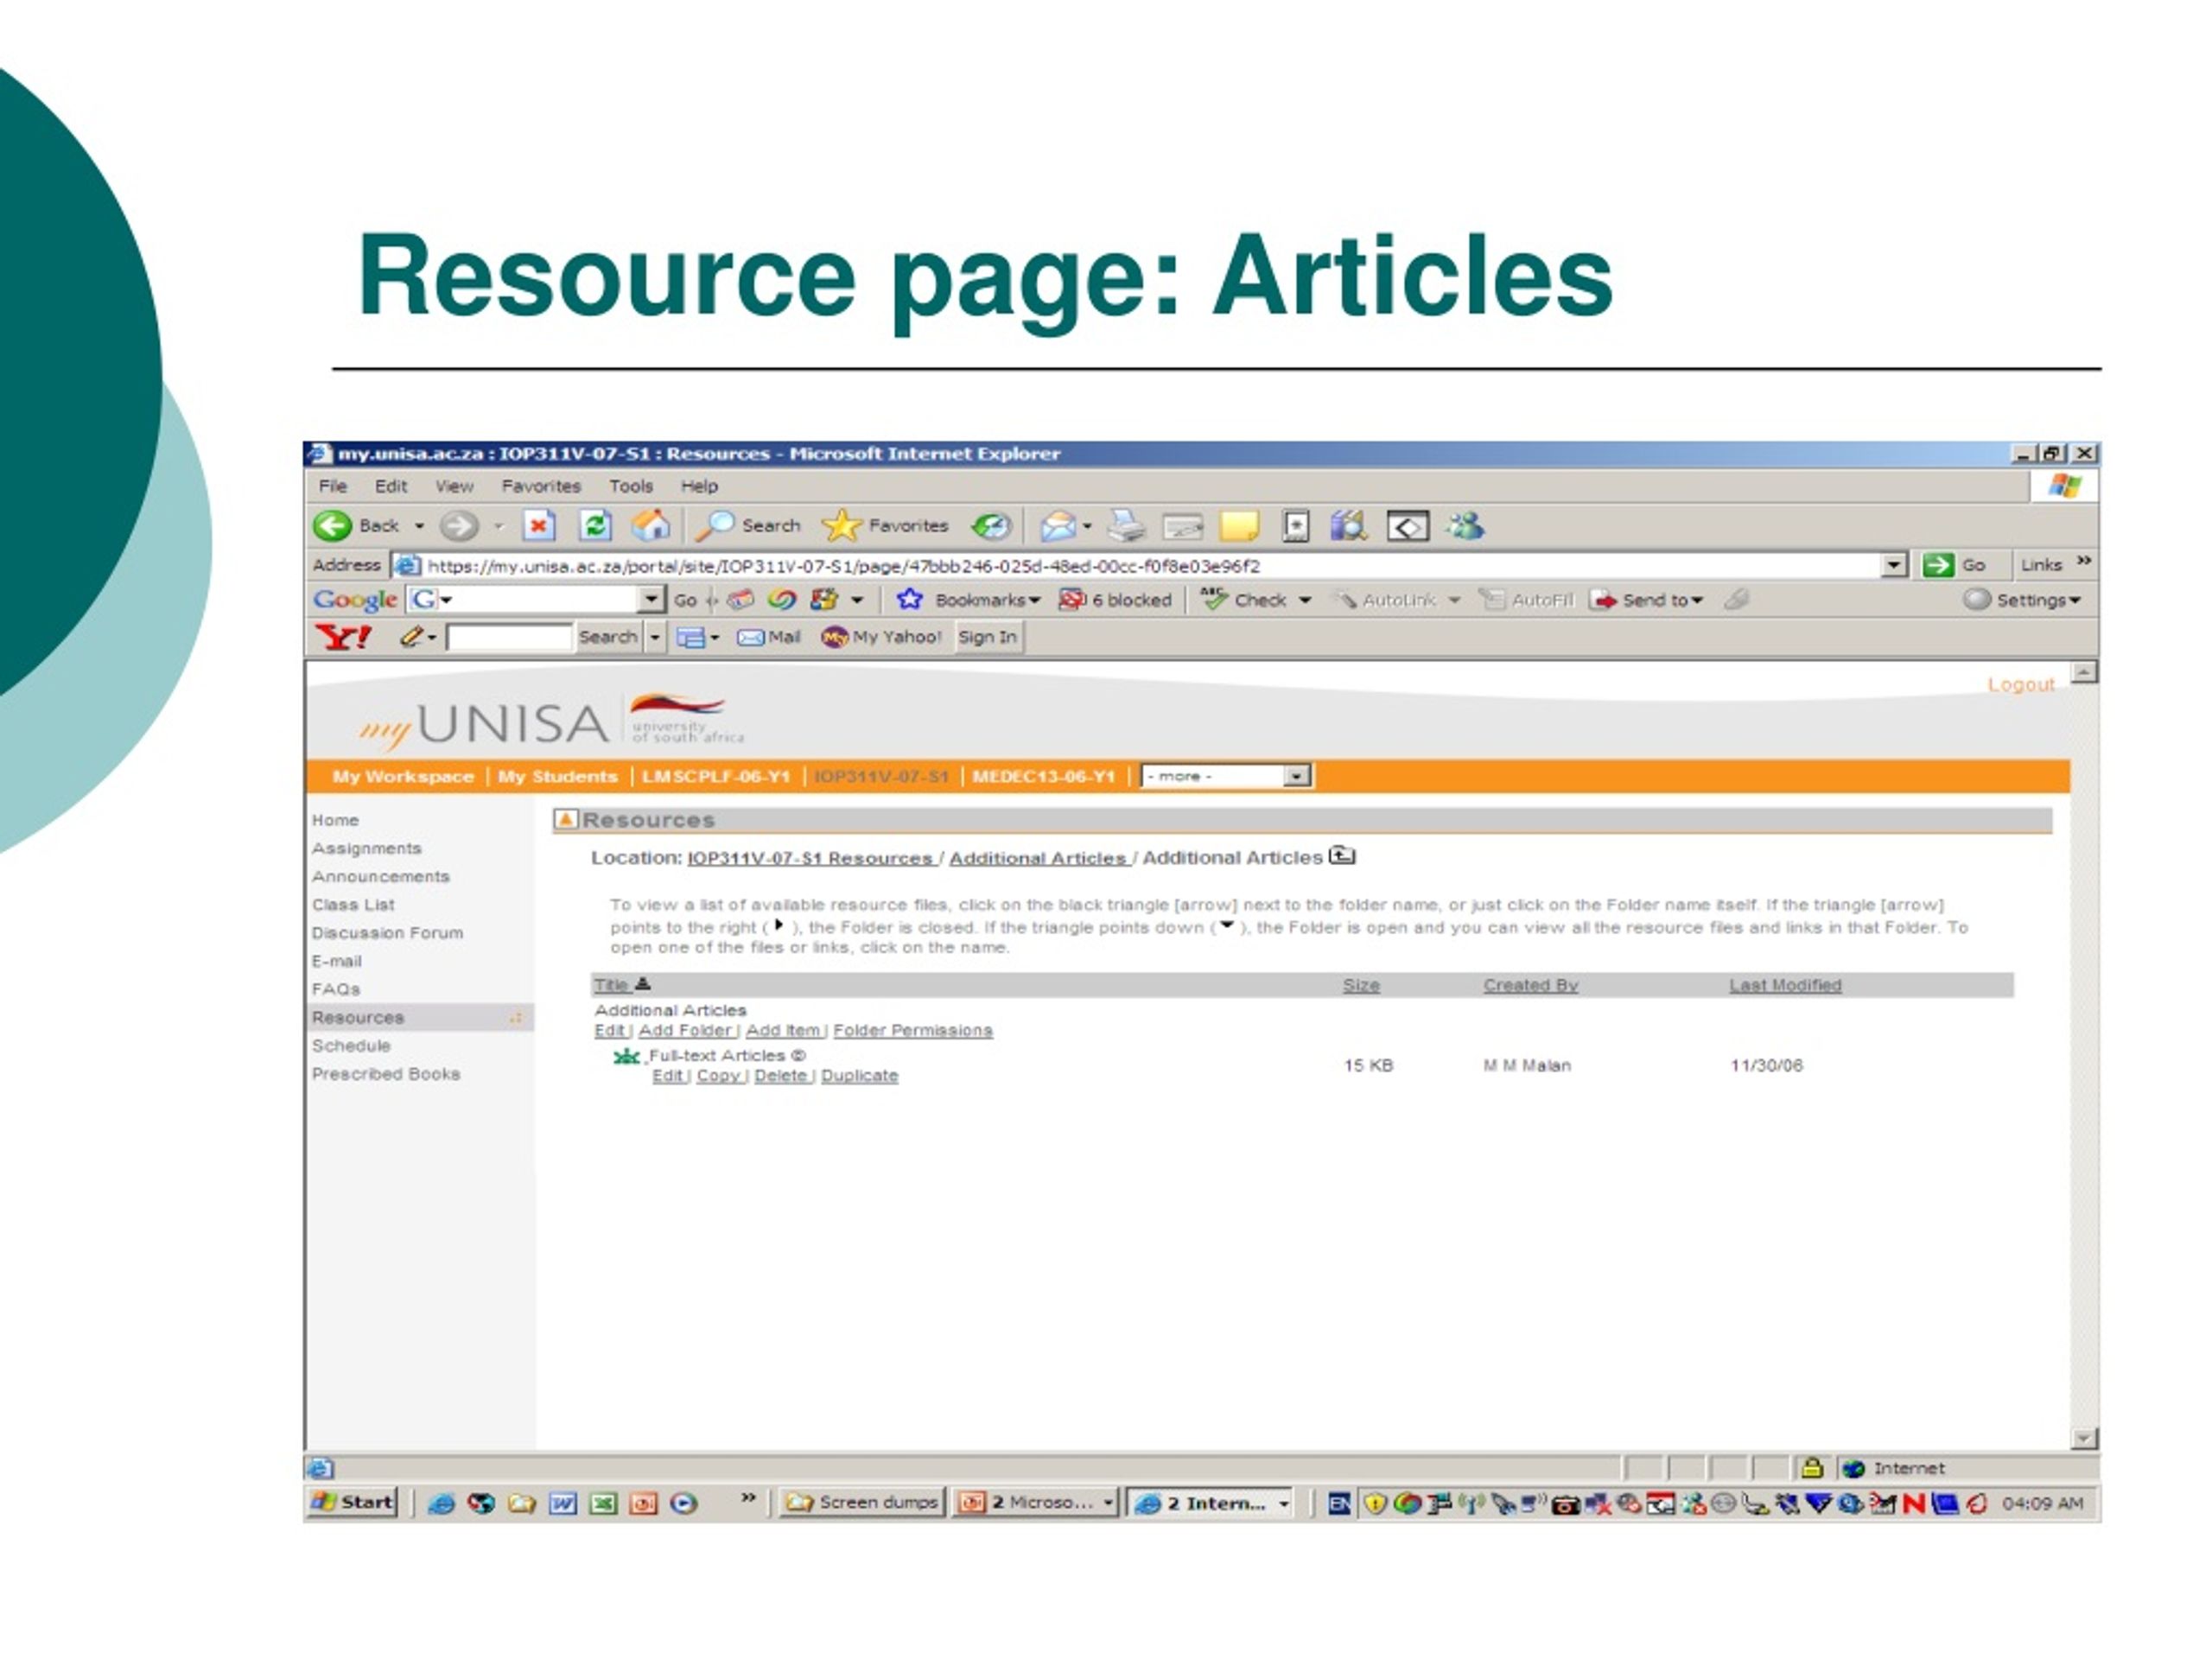Refresh the page with the Refresh icon
The height and width of the screenshot is (1659, 2212).
596,525
